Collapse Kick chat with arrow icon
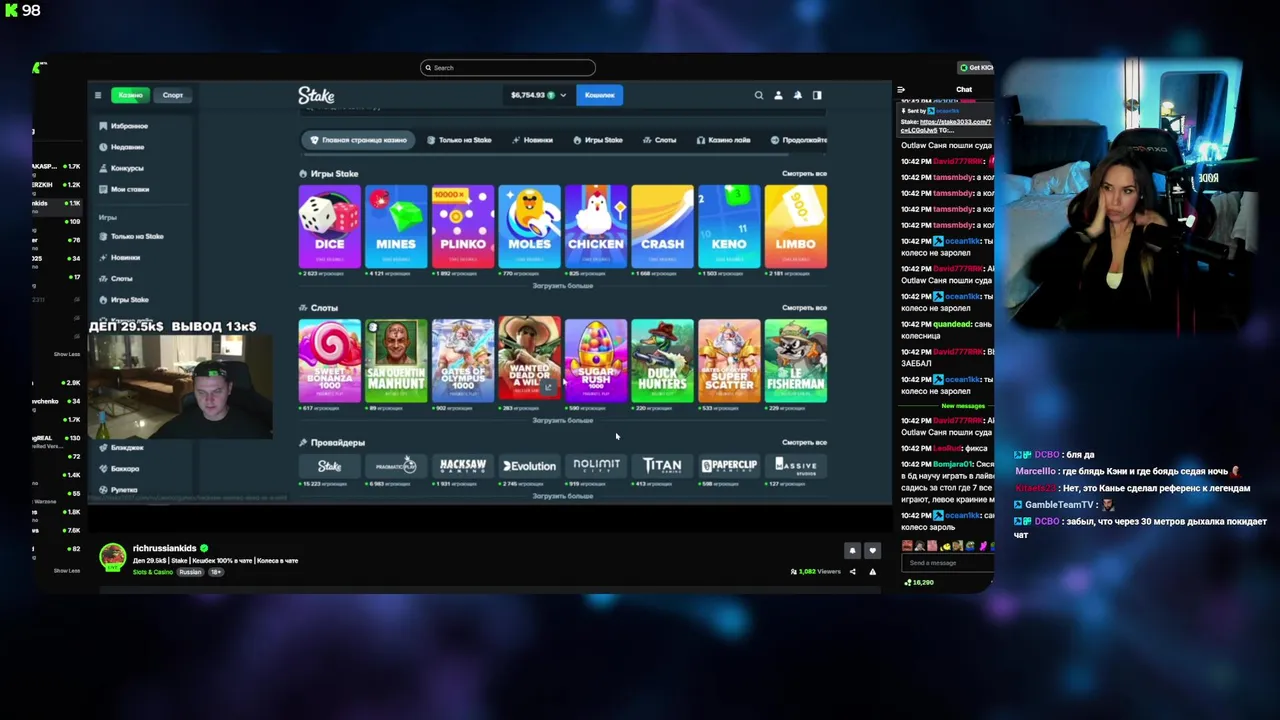1280x720 pixels. 901,90
